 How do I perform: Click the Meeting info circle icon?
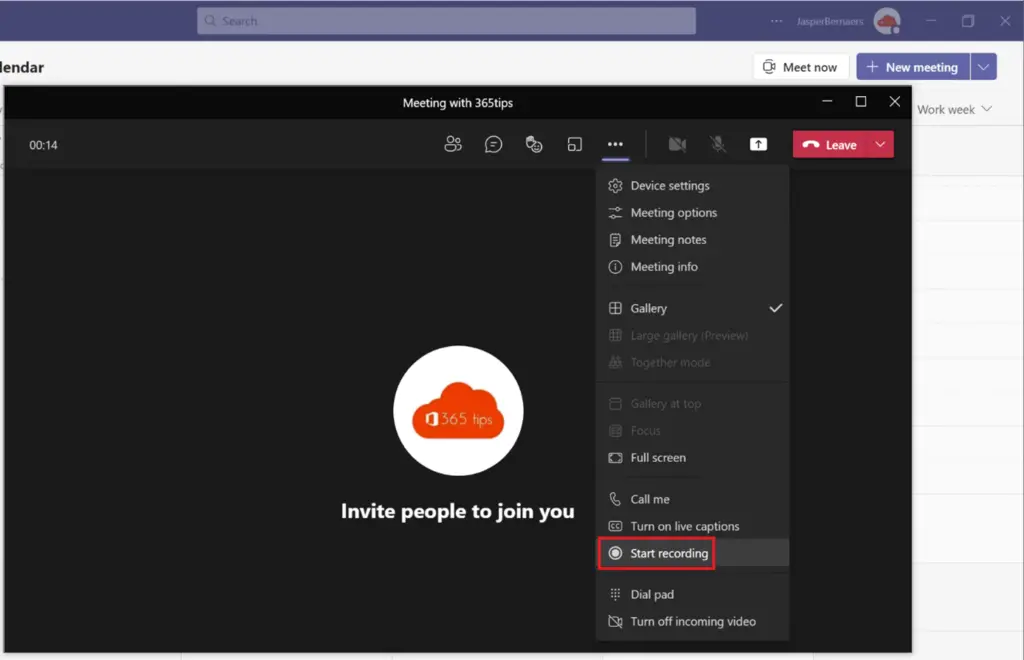point(615,266)
